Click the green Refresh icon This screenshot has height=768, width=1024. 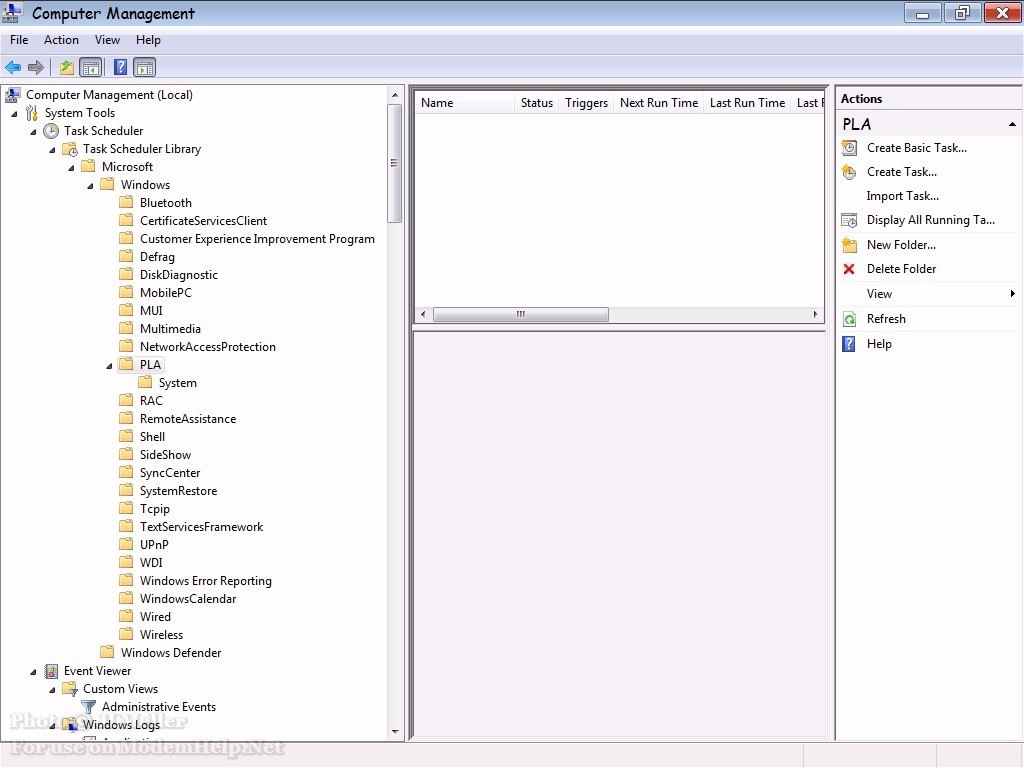point(849,319)
